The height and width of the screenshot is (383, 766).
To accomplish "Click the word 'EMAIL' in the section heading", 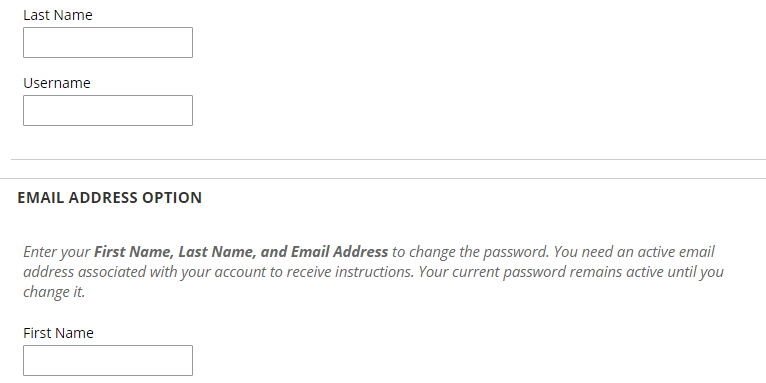I will (41, 197).
